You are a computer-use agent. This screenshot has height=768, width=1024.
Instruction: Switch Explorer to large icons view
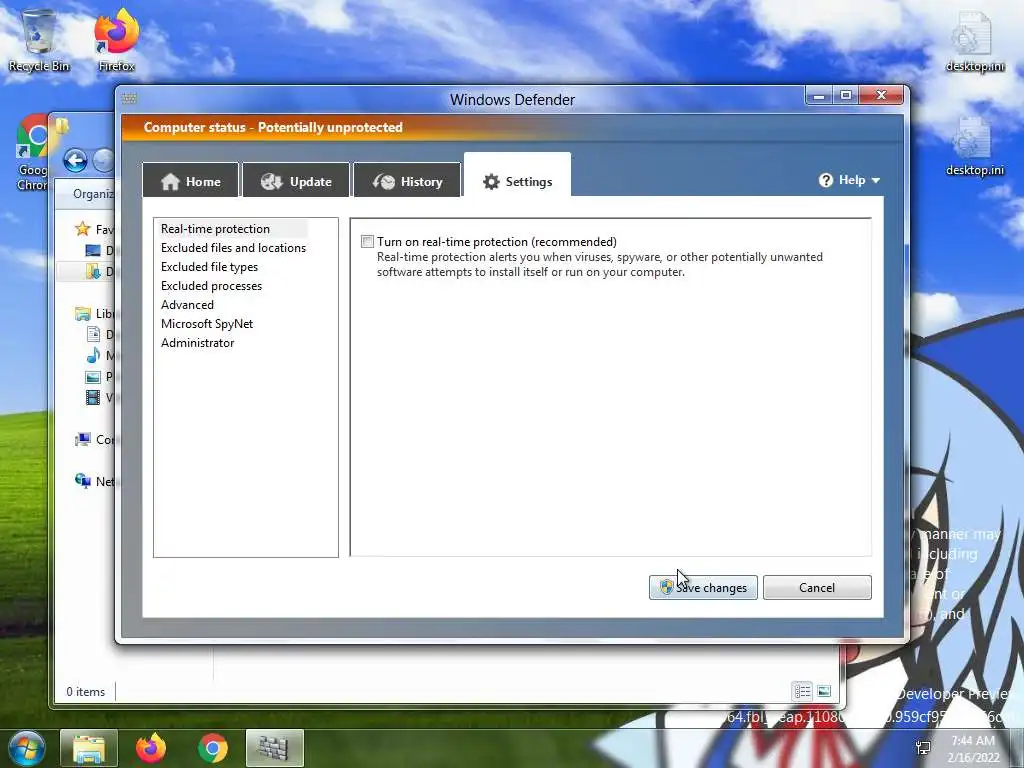pos(824,691)
